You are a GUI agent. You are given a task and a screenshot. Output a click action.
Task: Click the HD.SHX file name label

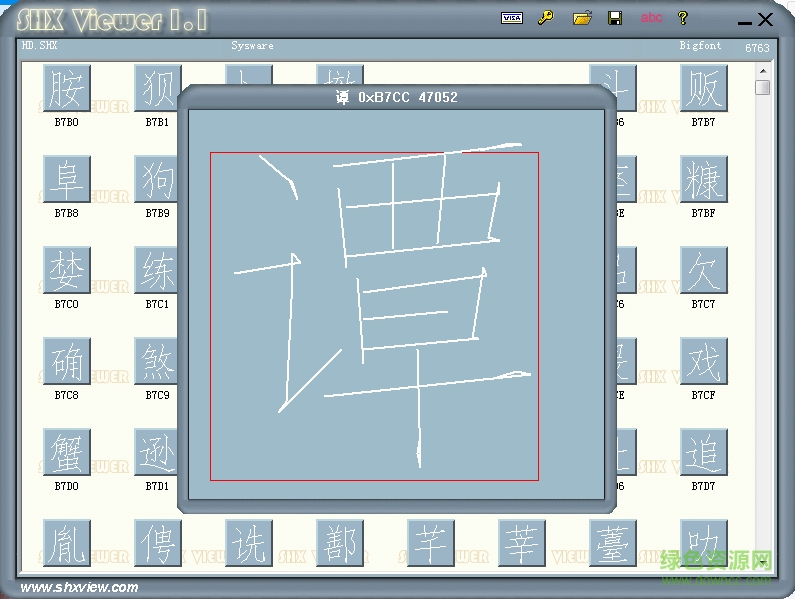tap(40, 46)
